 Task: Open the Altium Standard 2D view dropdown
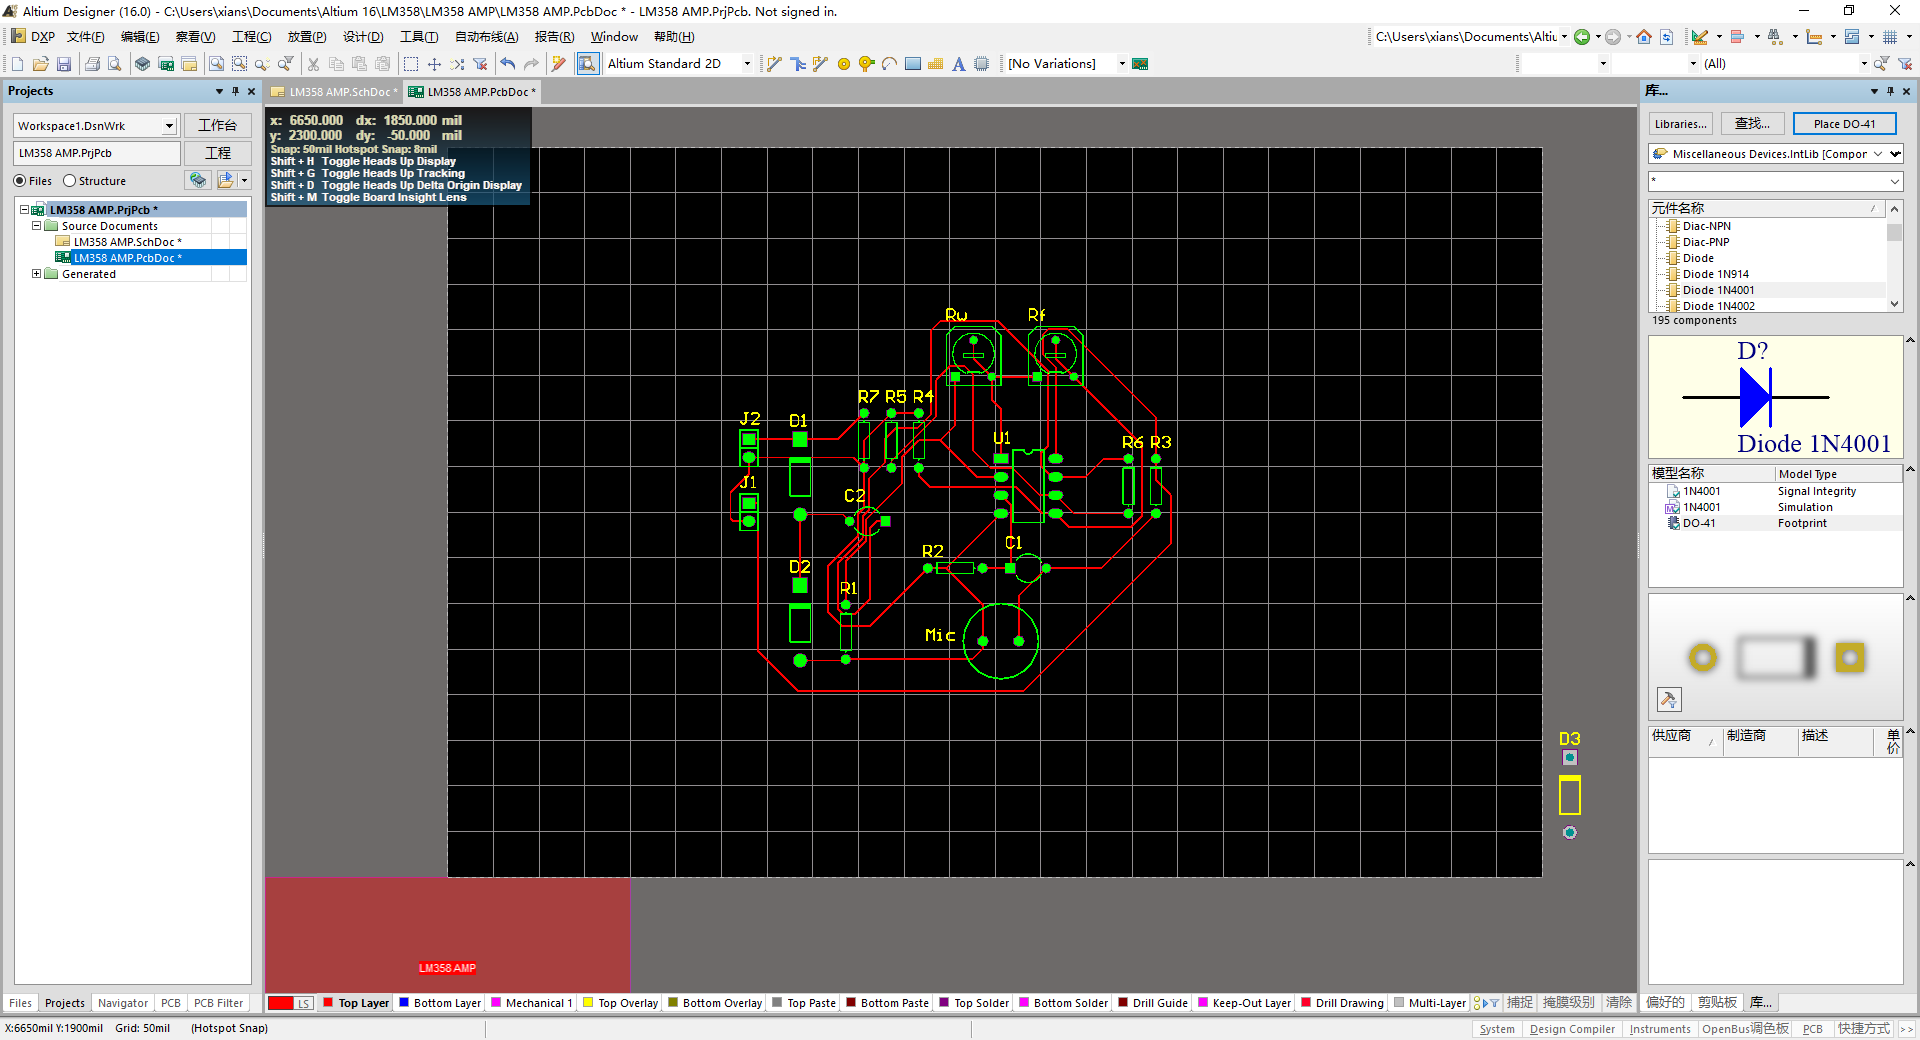pyautogui.click(x=747, y=63)
